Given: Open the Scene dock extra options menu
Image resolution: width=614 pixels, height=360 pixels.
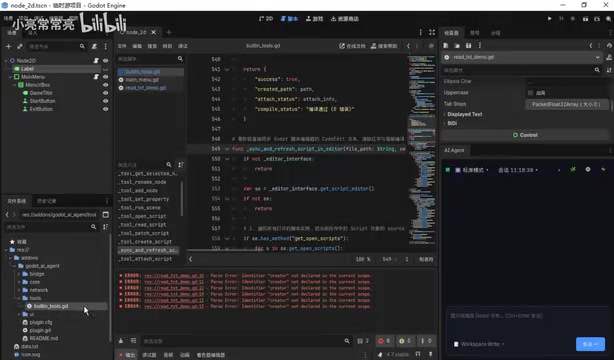Looking at the screenshot, I should click(105, 46).
